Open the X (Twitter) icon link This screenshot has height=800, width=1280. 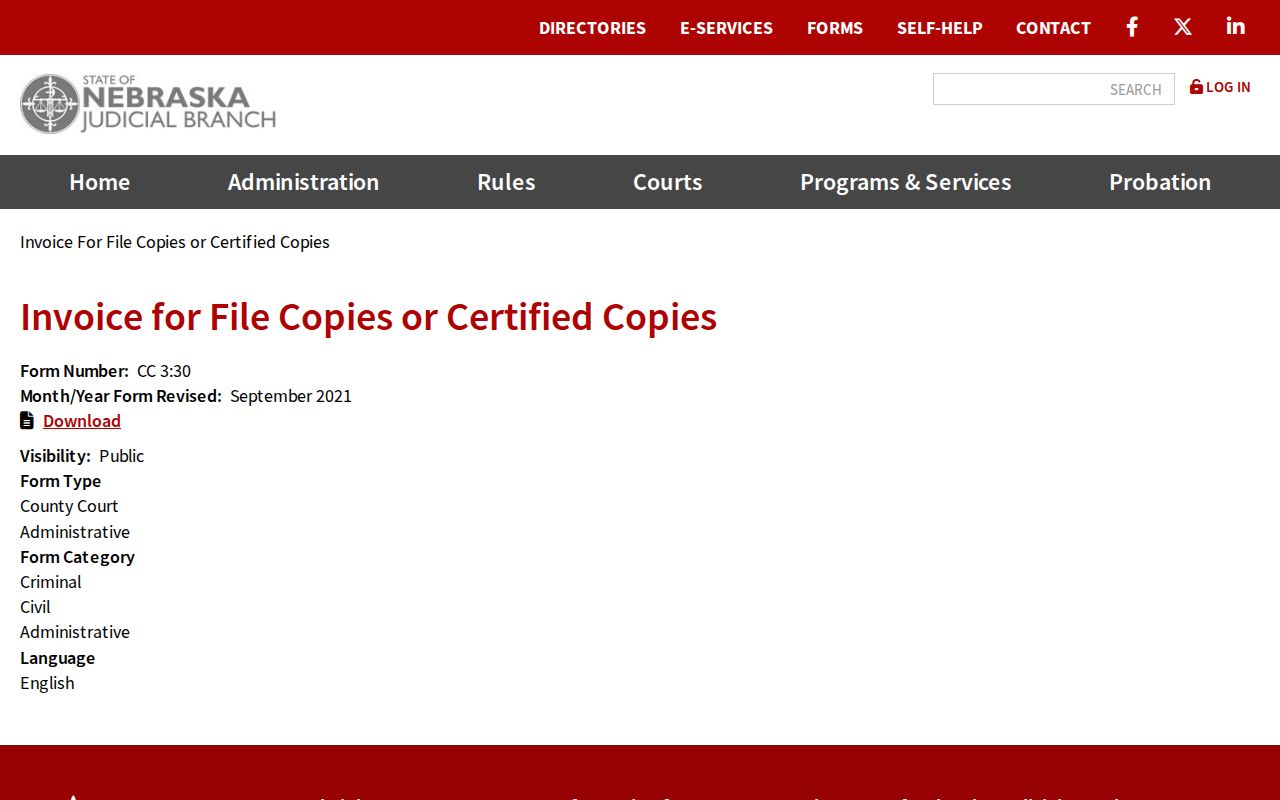coord(1183,27)
